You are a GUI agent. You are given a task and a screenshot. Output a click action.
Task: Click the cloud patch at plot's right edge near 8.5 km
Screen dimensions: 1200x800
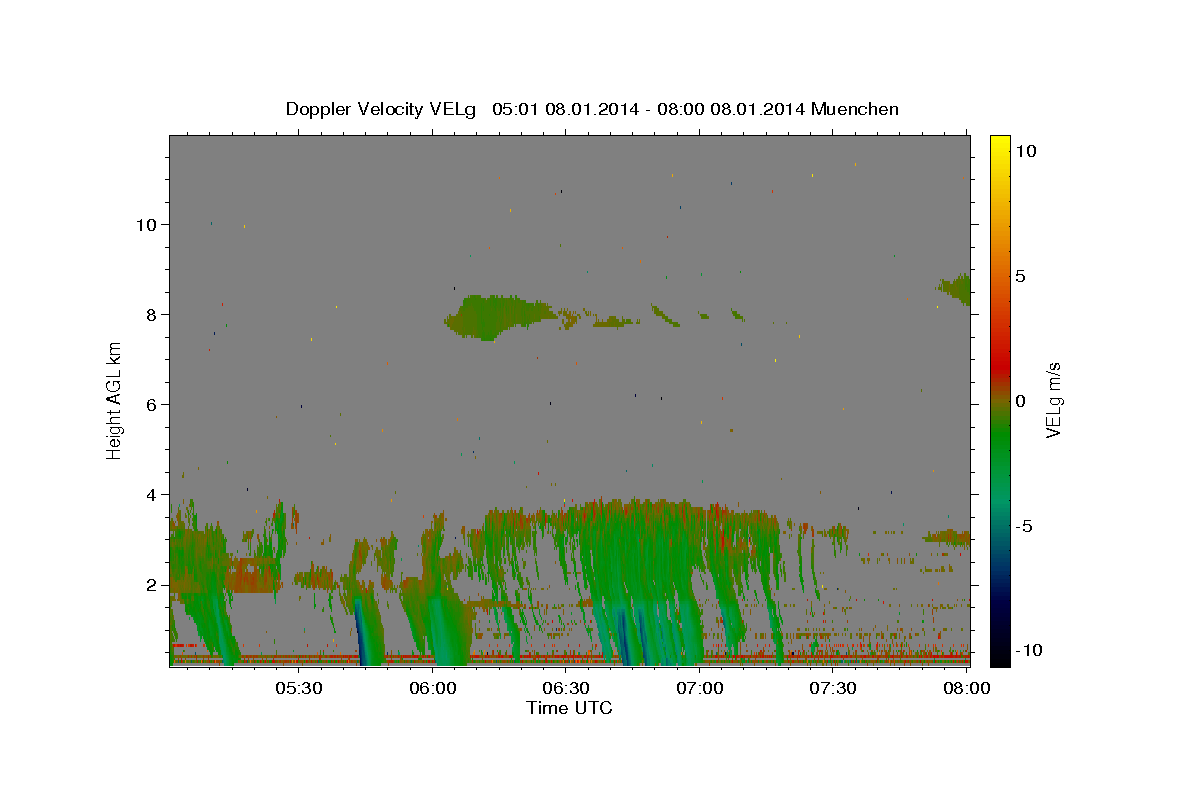click(x=956, y=289)
